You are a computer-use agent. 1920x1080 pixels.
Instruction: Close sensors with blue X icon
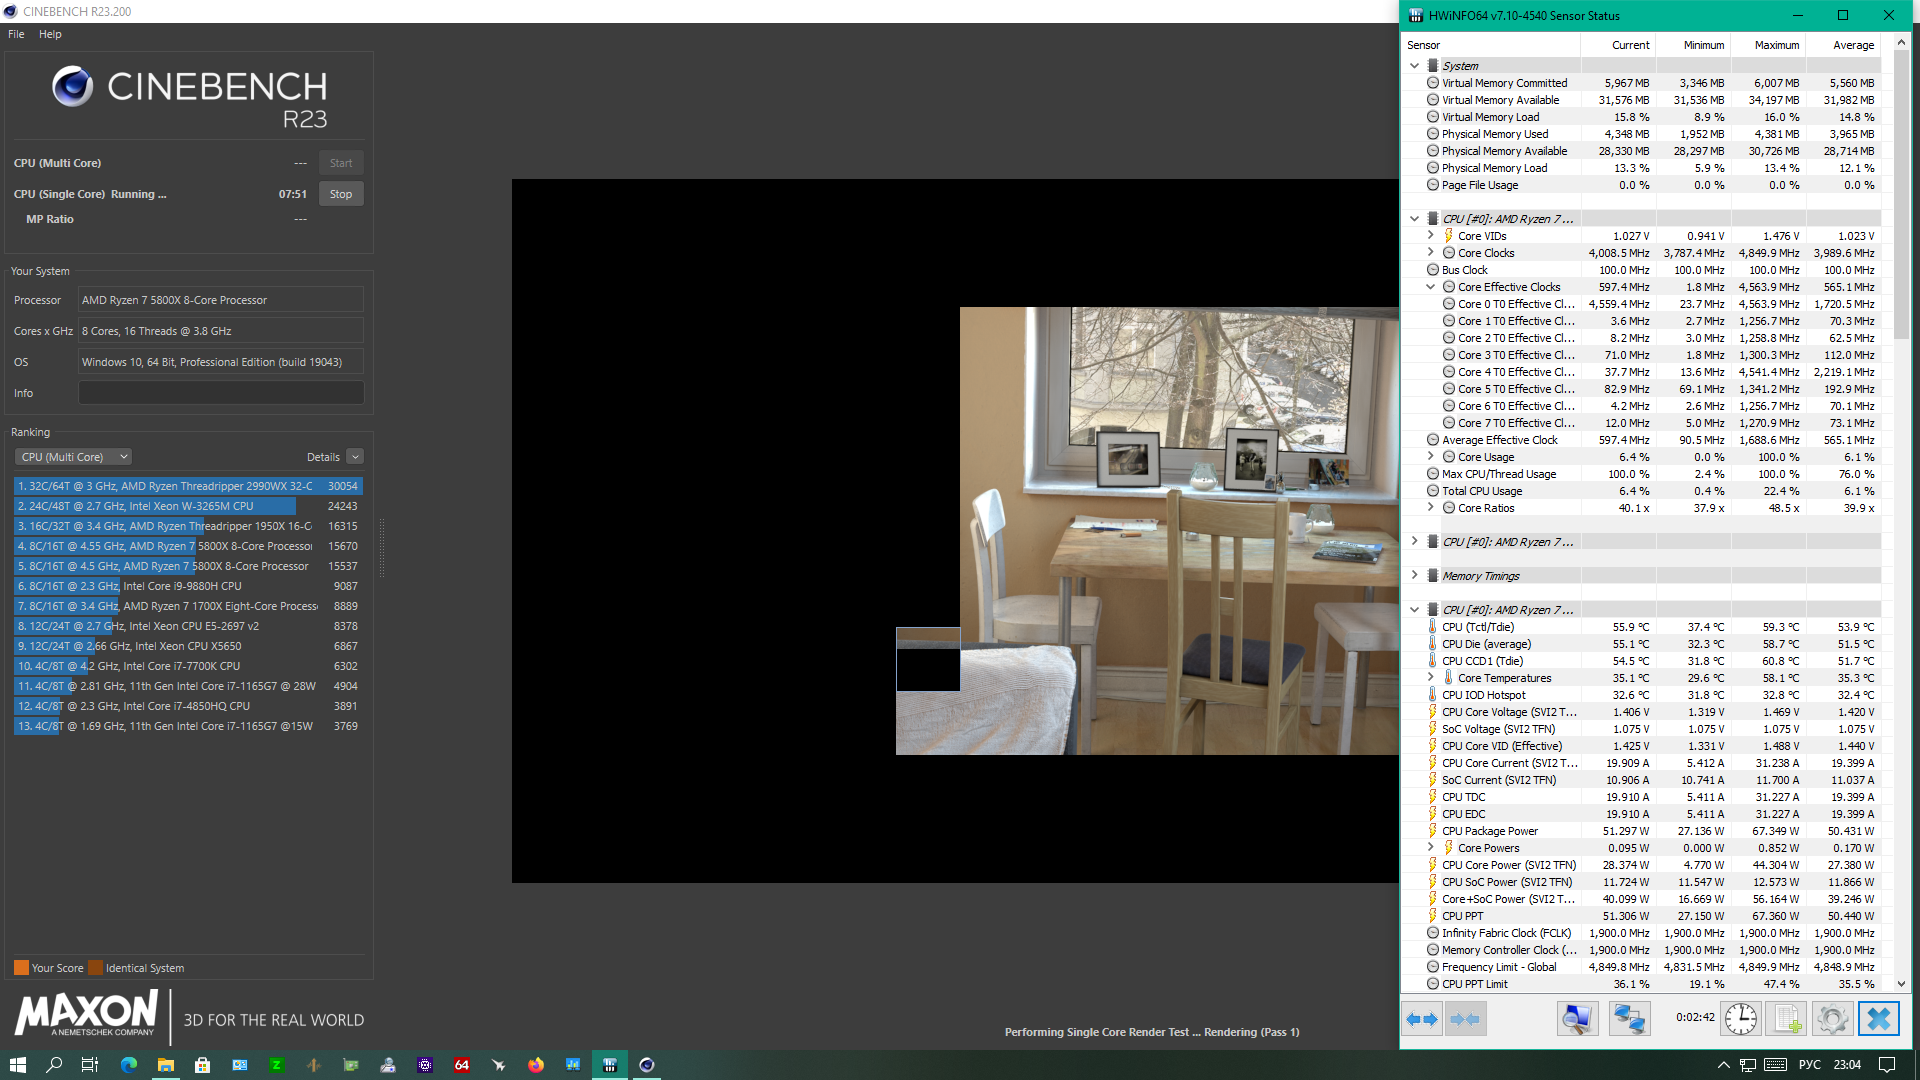(1878, 1019)
